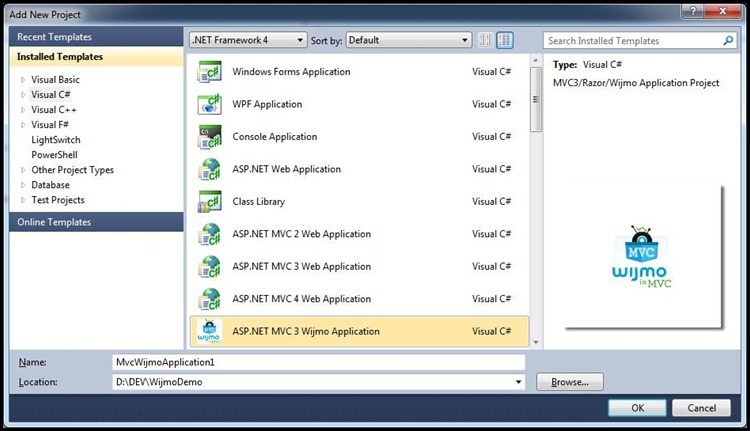Click the Browse... button
This screenshot has height=431, width=750.
pyautogui.click(x=570, y=382)
